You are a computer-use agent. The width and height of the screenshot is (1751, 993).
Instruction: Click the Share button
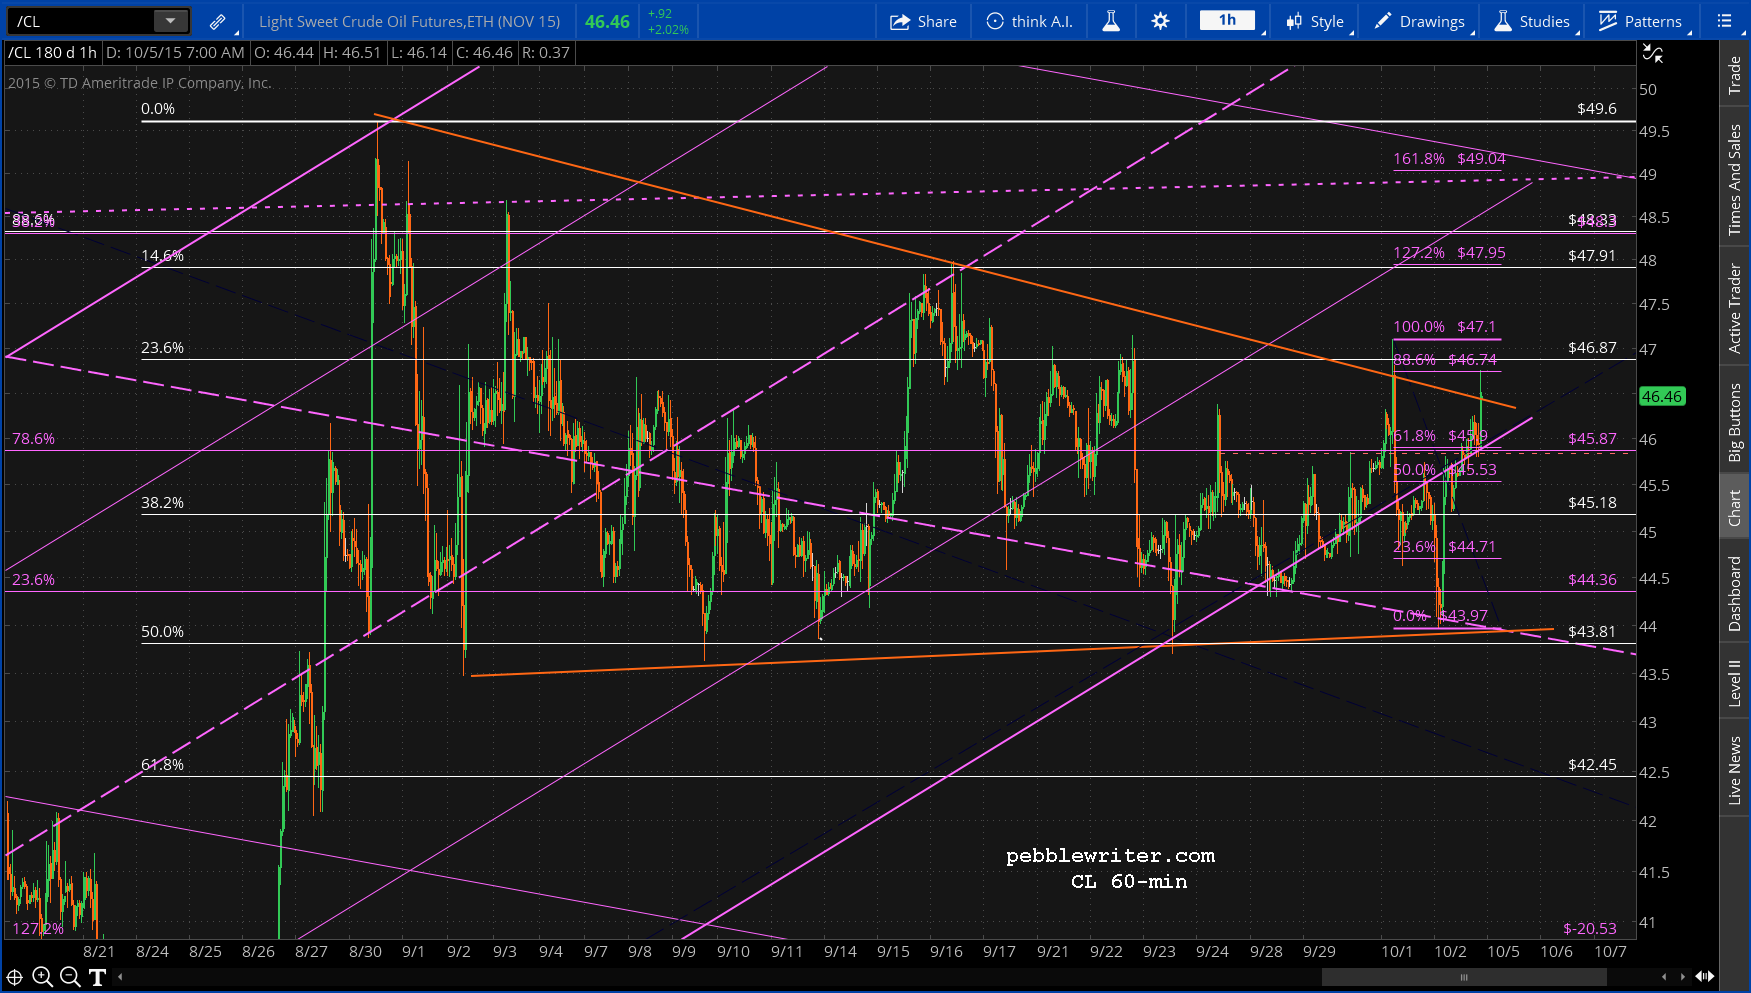pyautogui.click(x=923, y=21)
